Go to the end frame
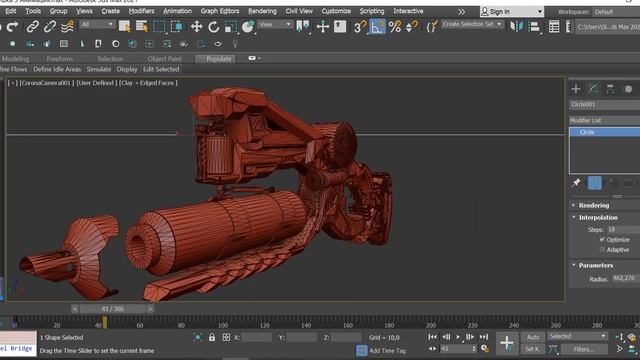The width and height of the screenshot is (640, 360). click(x=484, y=337)
